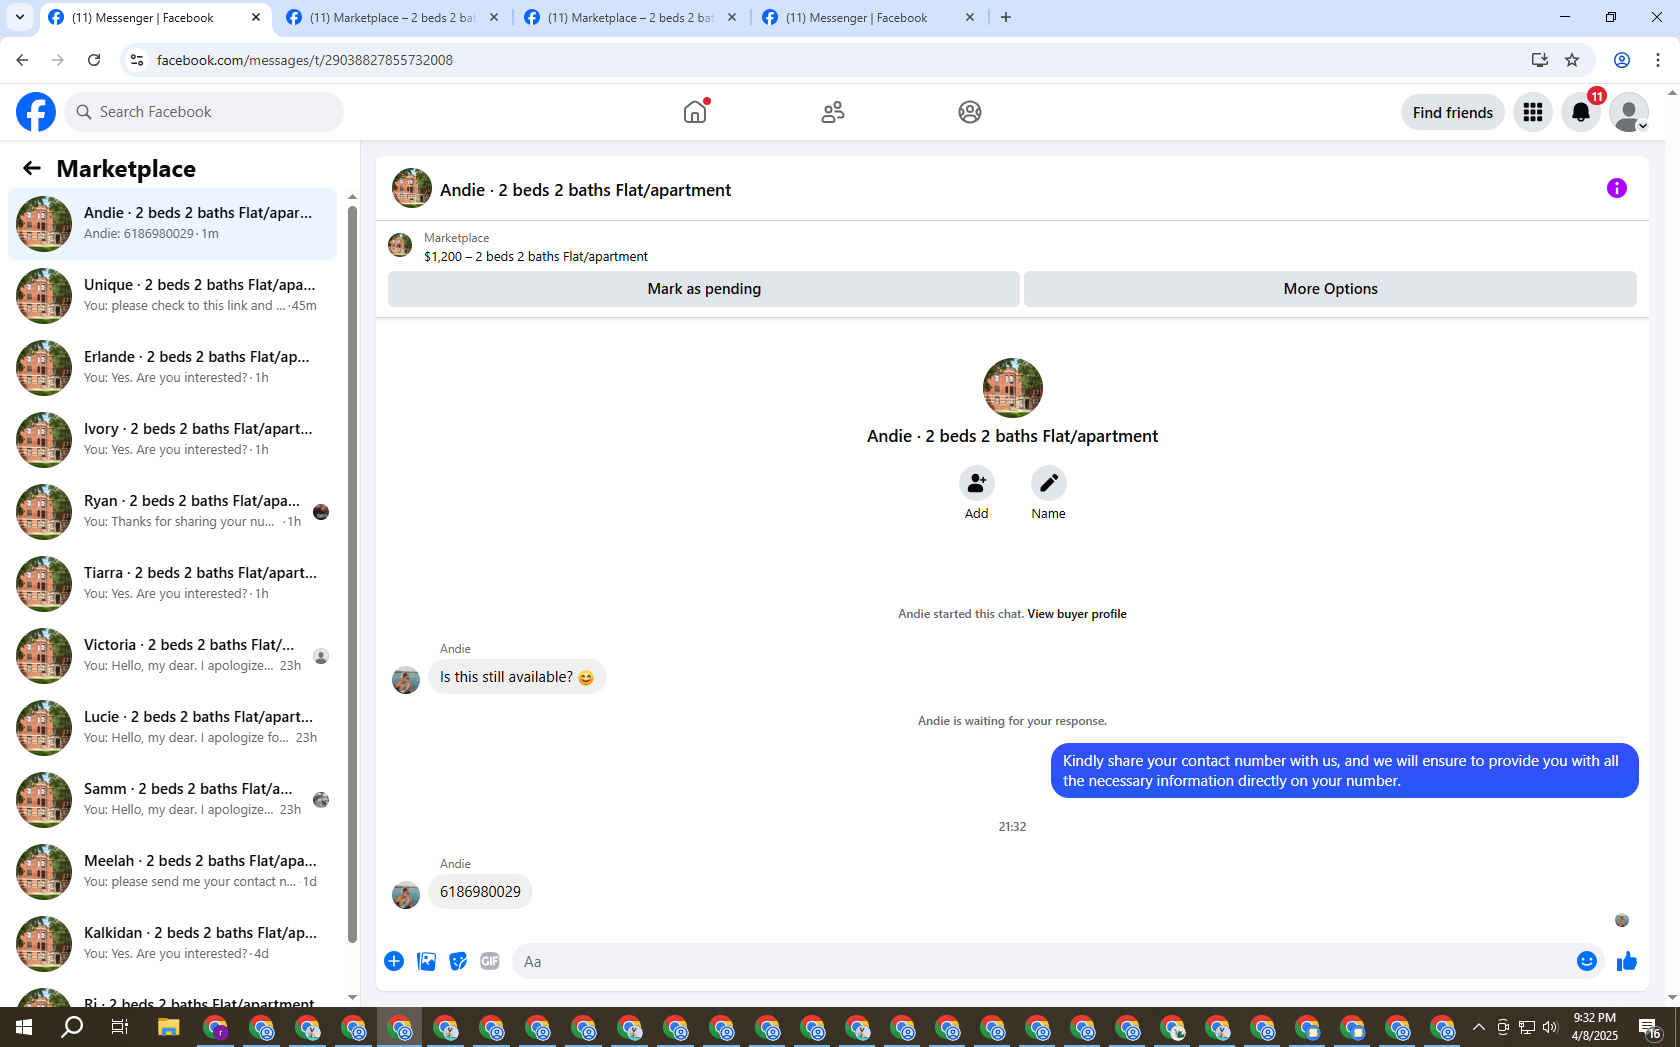Open the Windows Start menu
This screenshot has width=1680, height=1047.
[24, 1027]
